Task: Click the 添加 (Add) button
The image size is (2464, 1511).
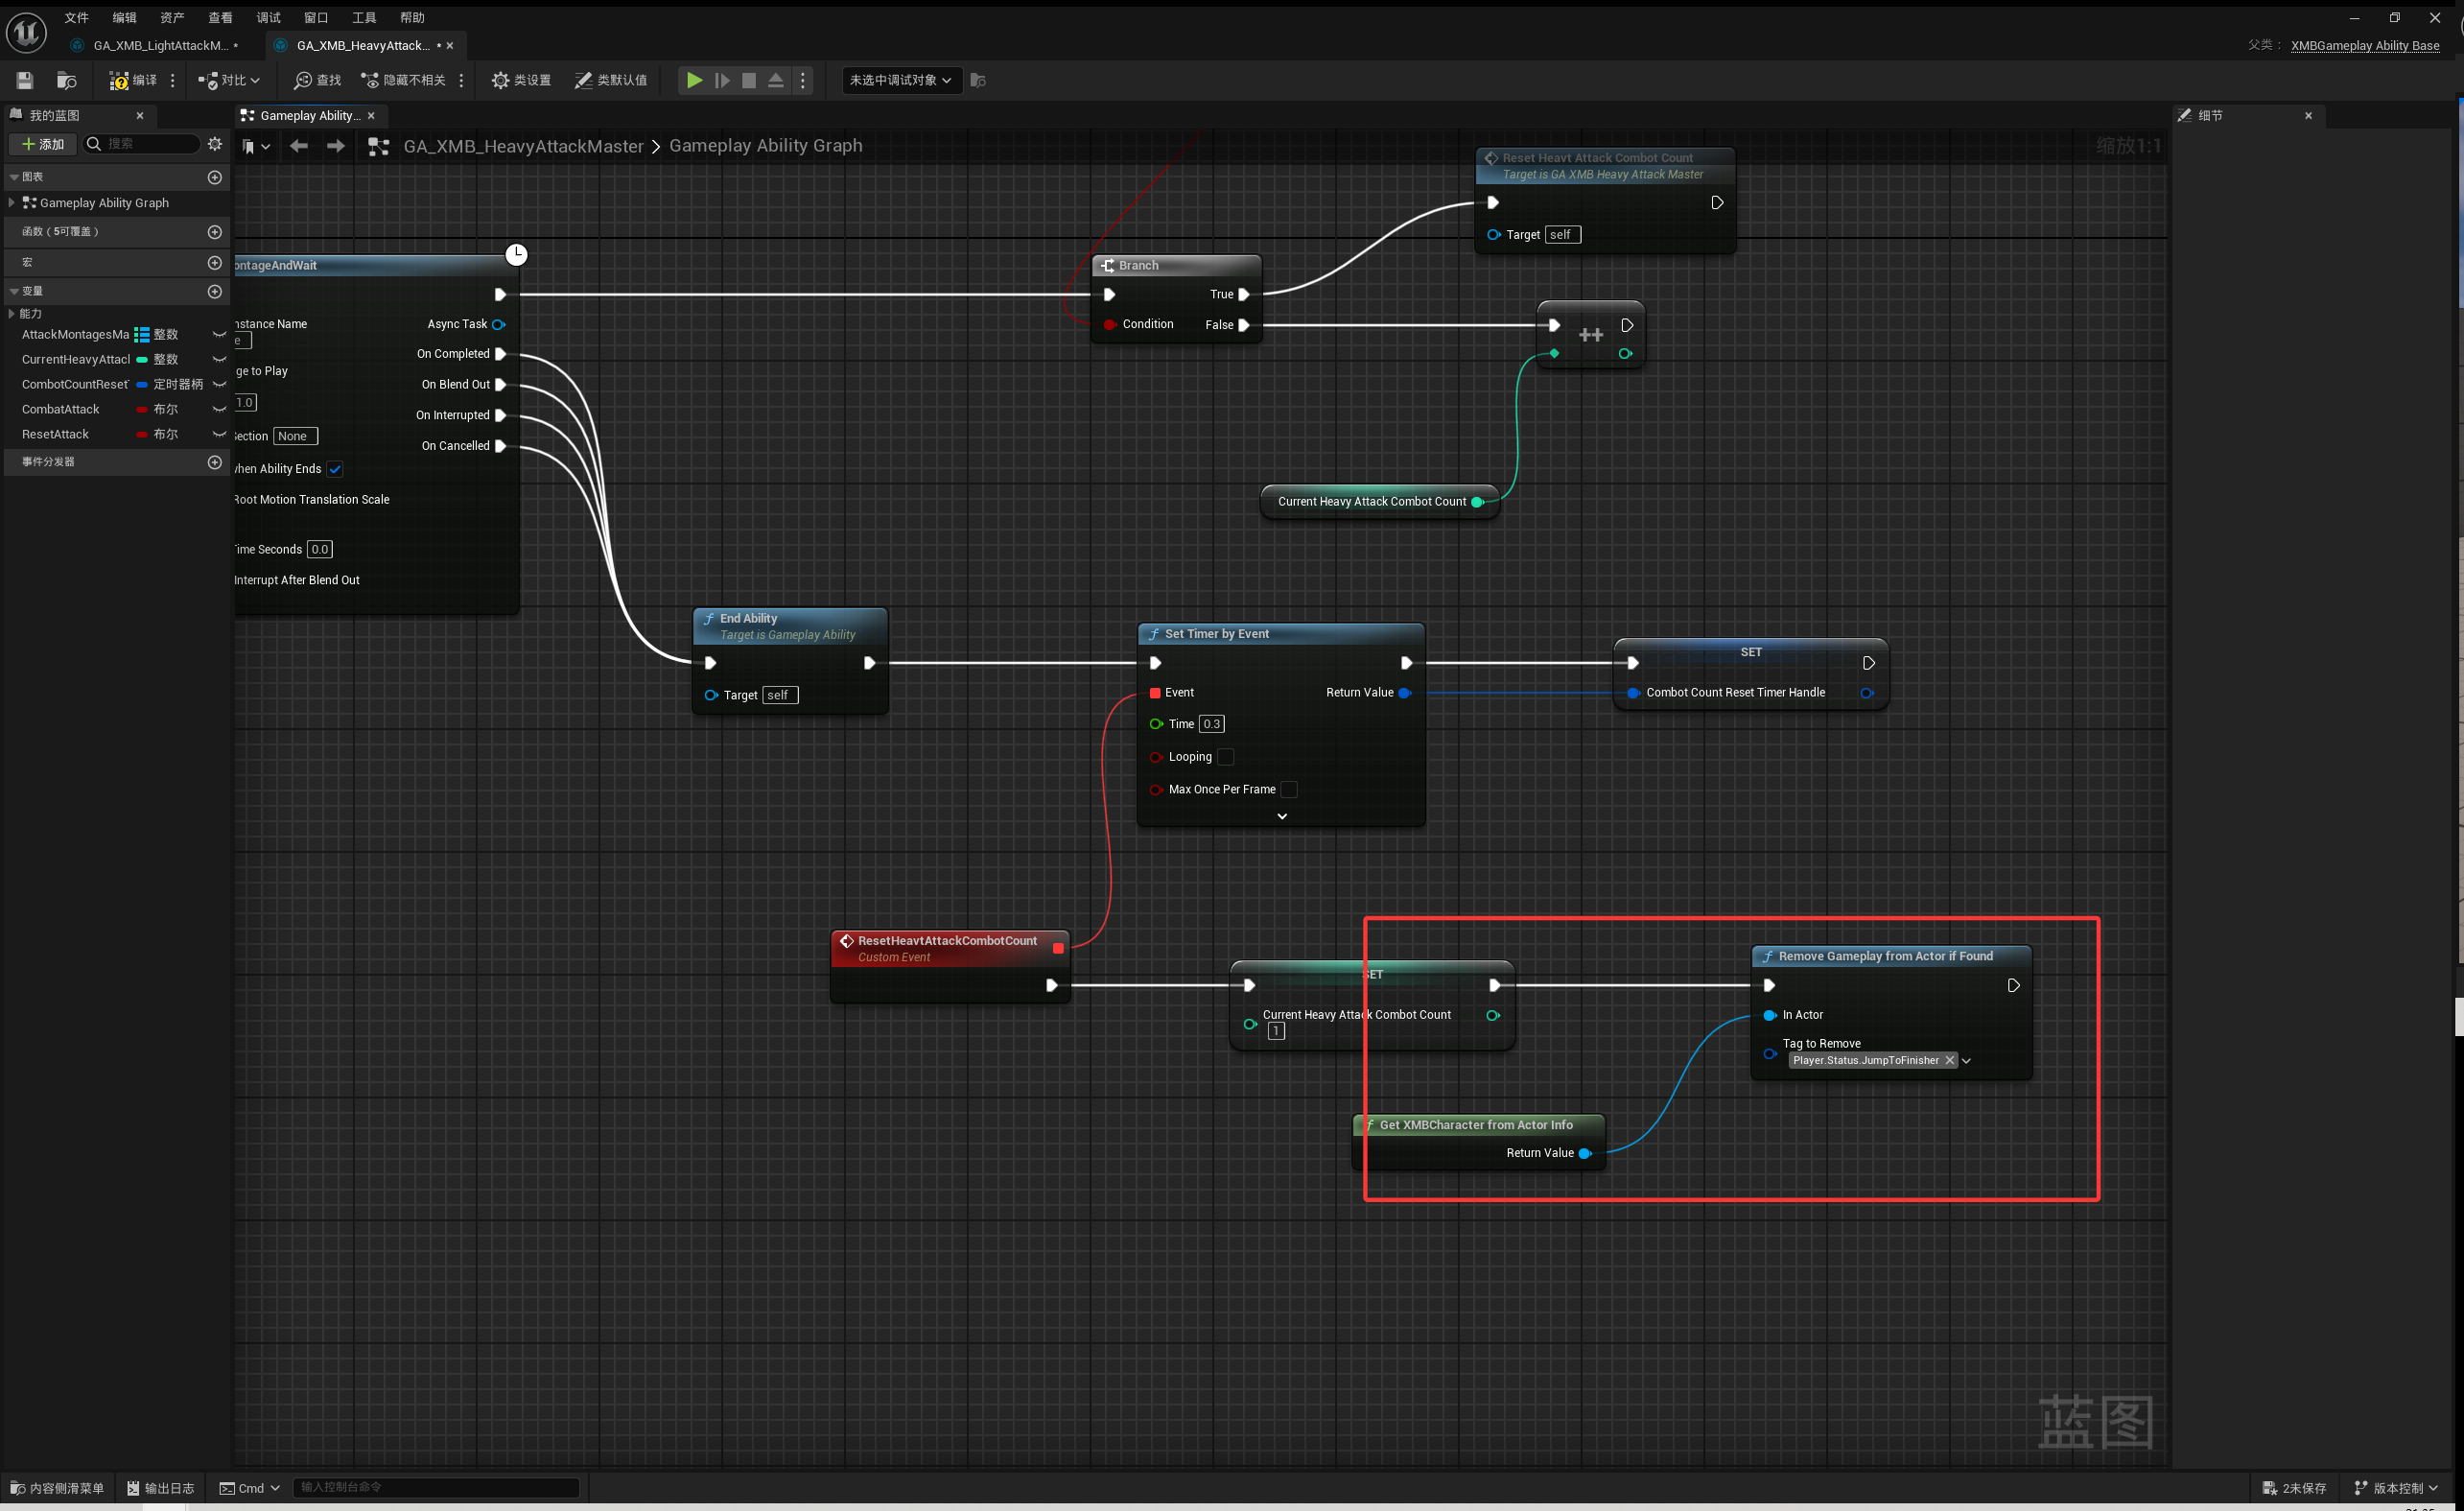Action: click(x=43, y=144)
